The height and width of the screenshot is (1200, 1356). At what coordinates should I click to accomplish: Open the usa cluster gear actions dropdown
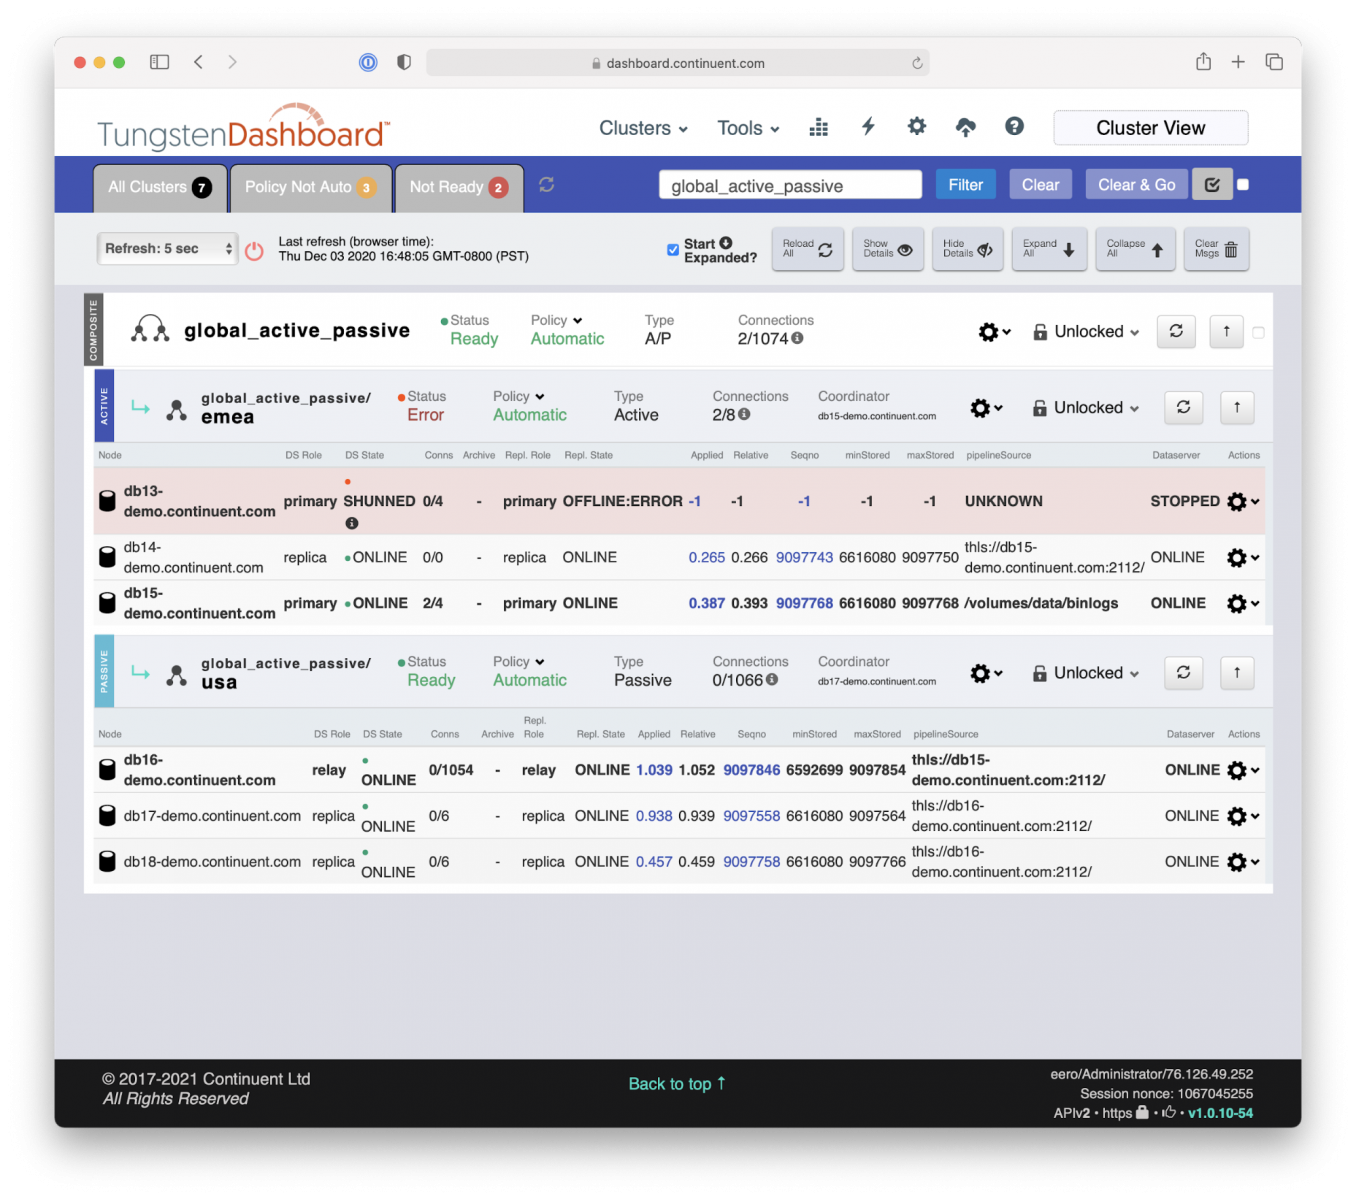tap(986, 673)
